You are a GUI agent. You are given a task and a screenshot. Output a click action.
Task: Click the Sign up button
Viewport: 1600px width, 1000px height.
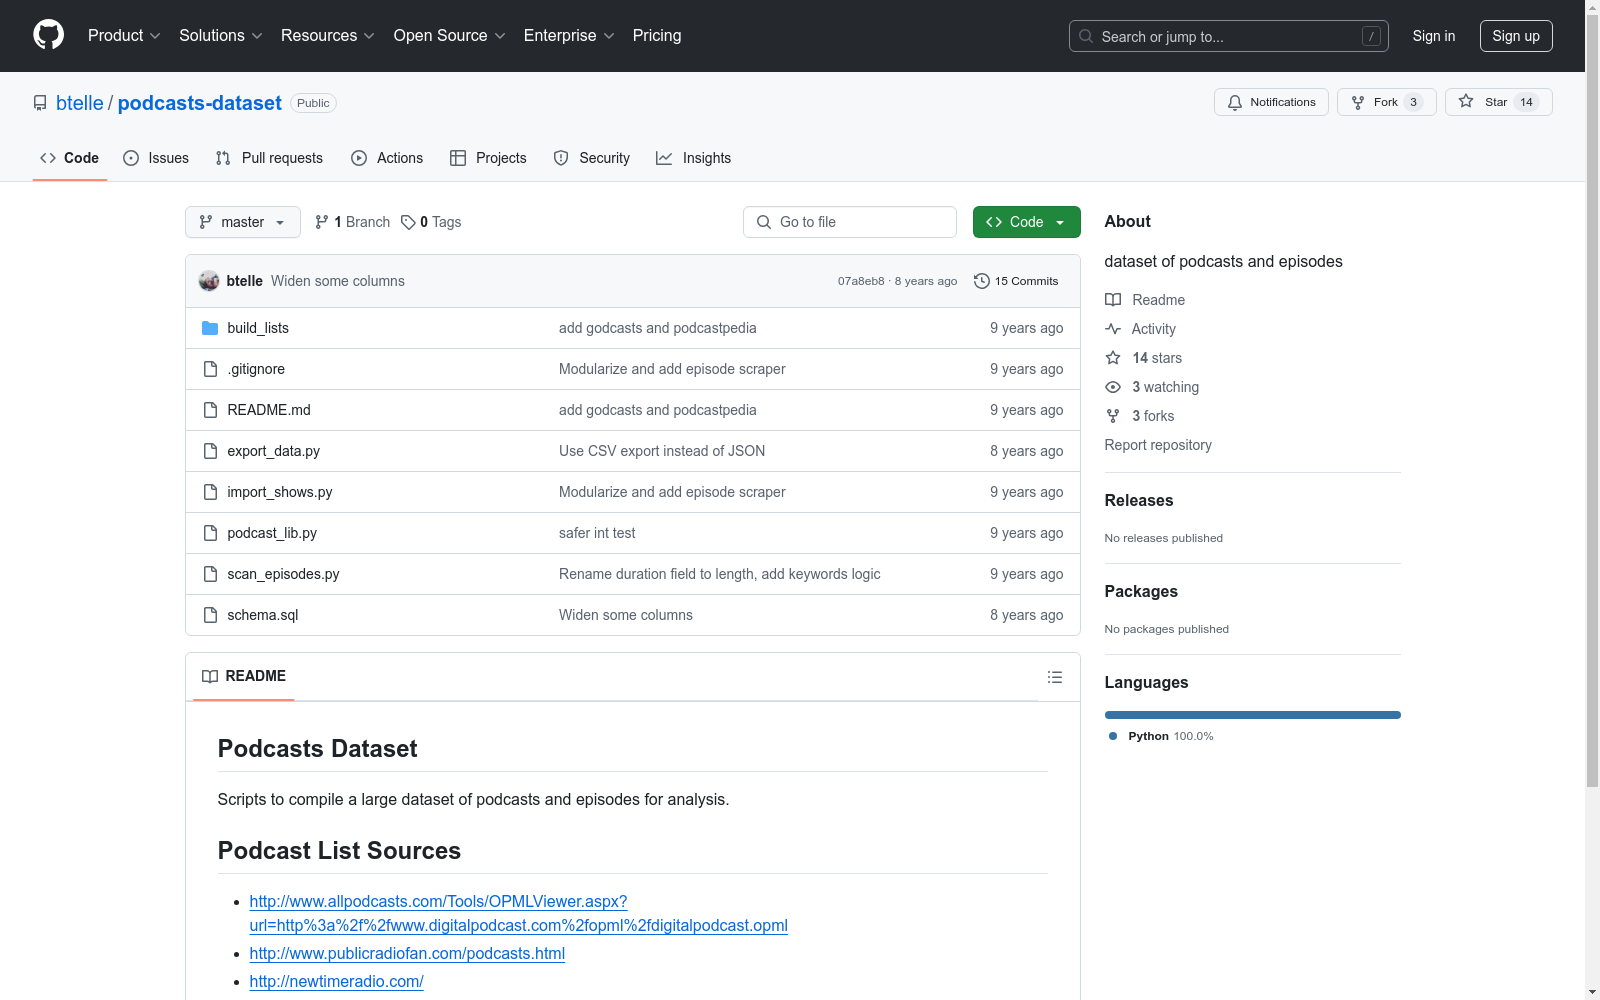[x=1516, y=36]
